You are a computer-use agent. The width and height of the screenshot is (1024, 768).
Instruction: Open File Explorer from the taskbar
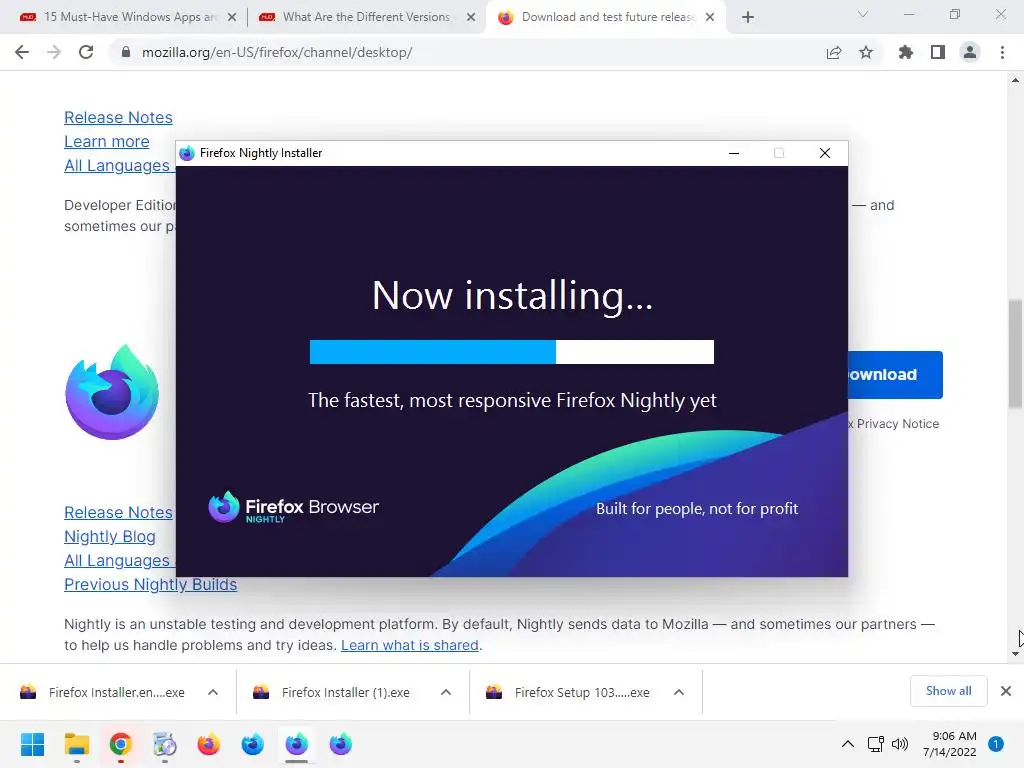coord(76,744)
